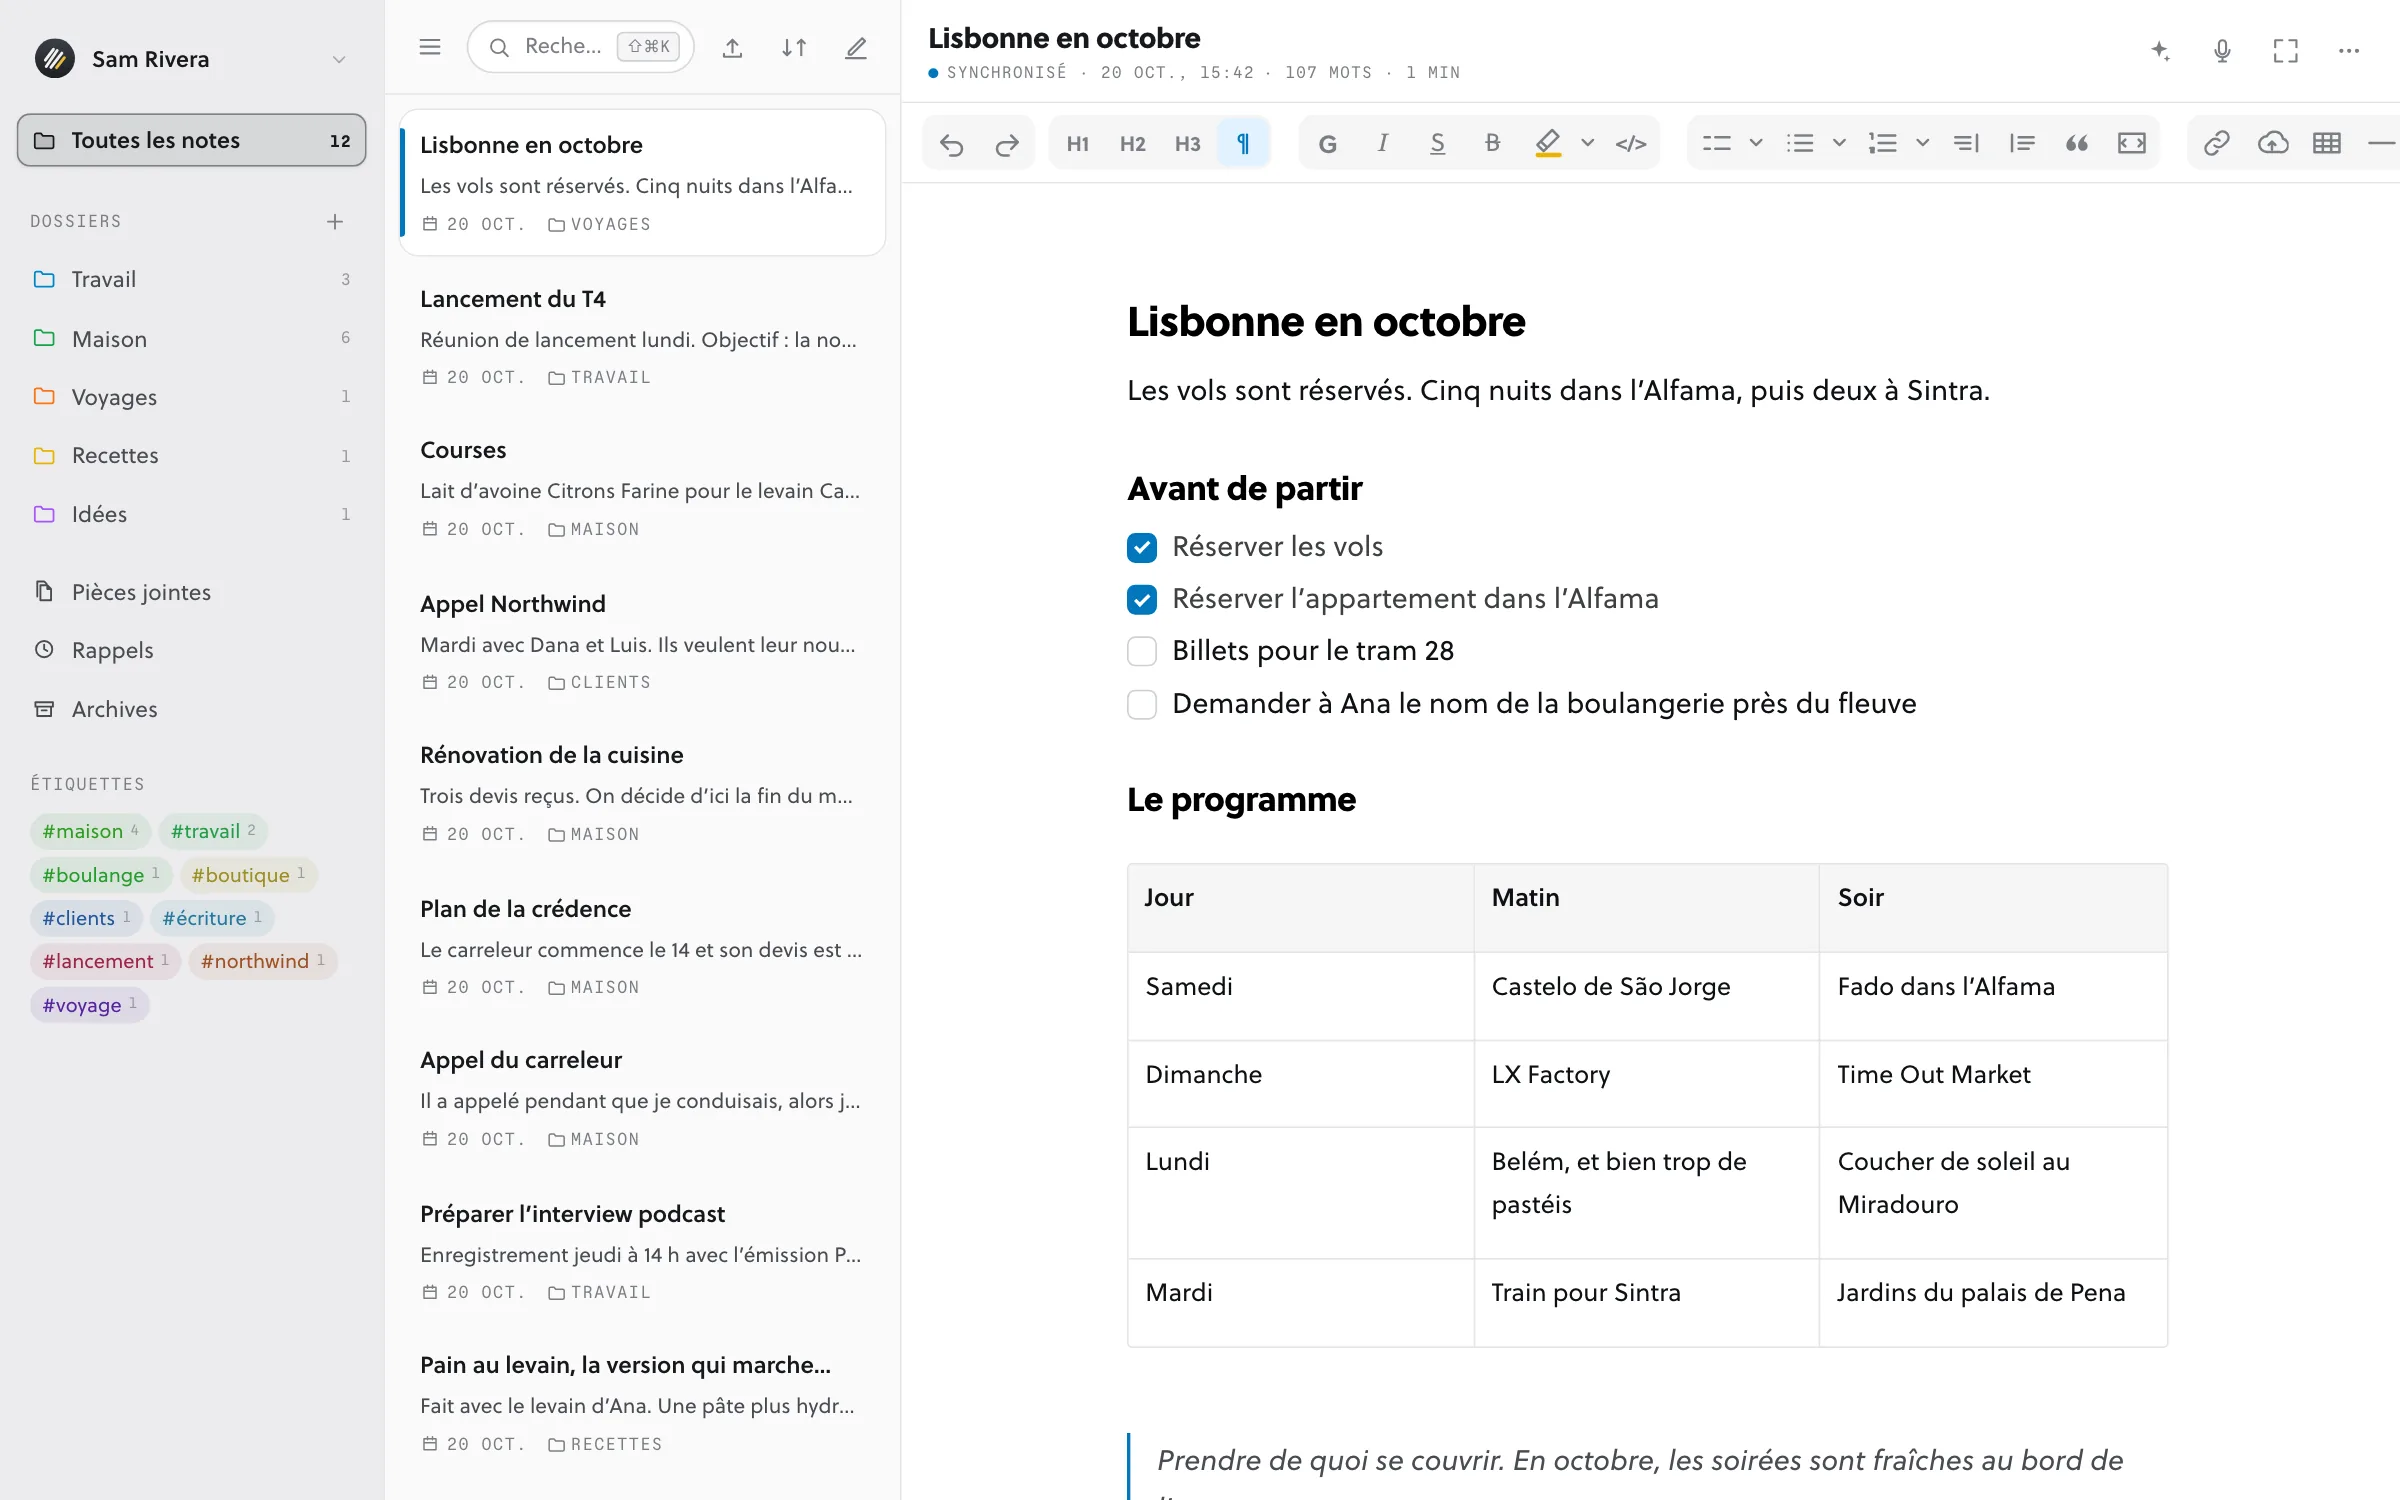Insert a blockquote
This screenshot has height=1500, width=2400.
coord(2077,144)
